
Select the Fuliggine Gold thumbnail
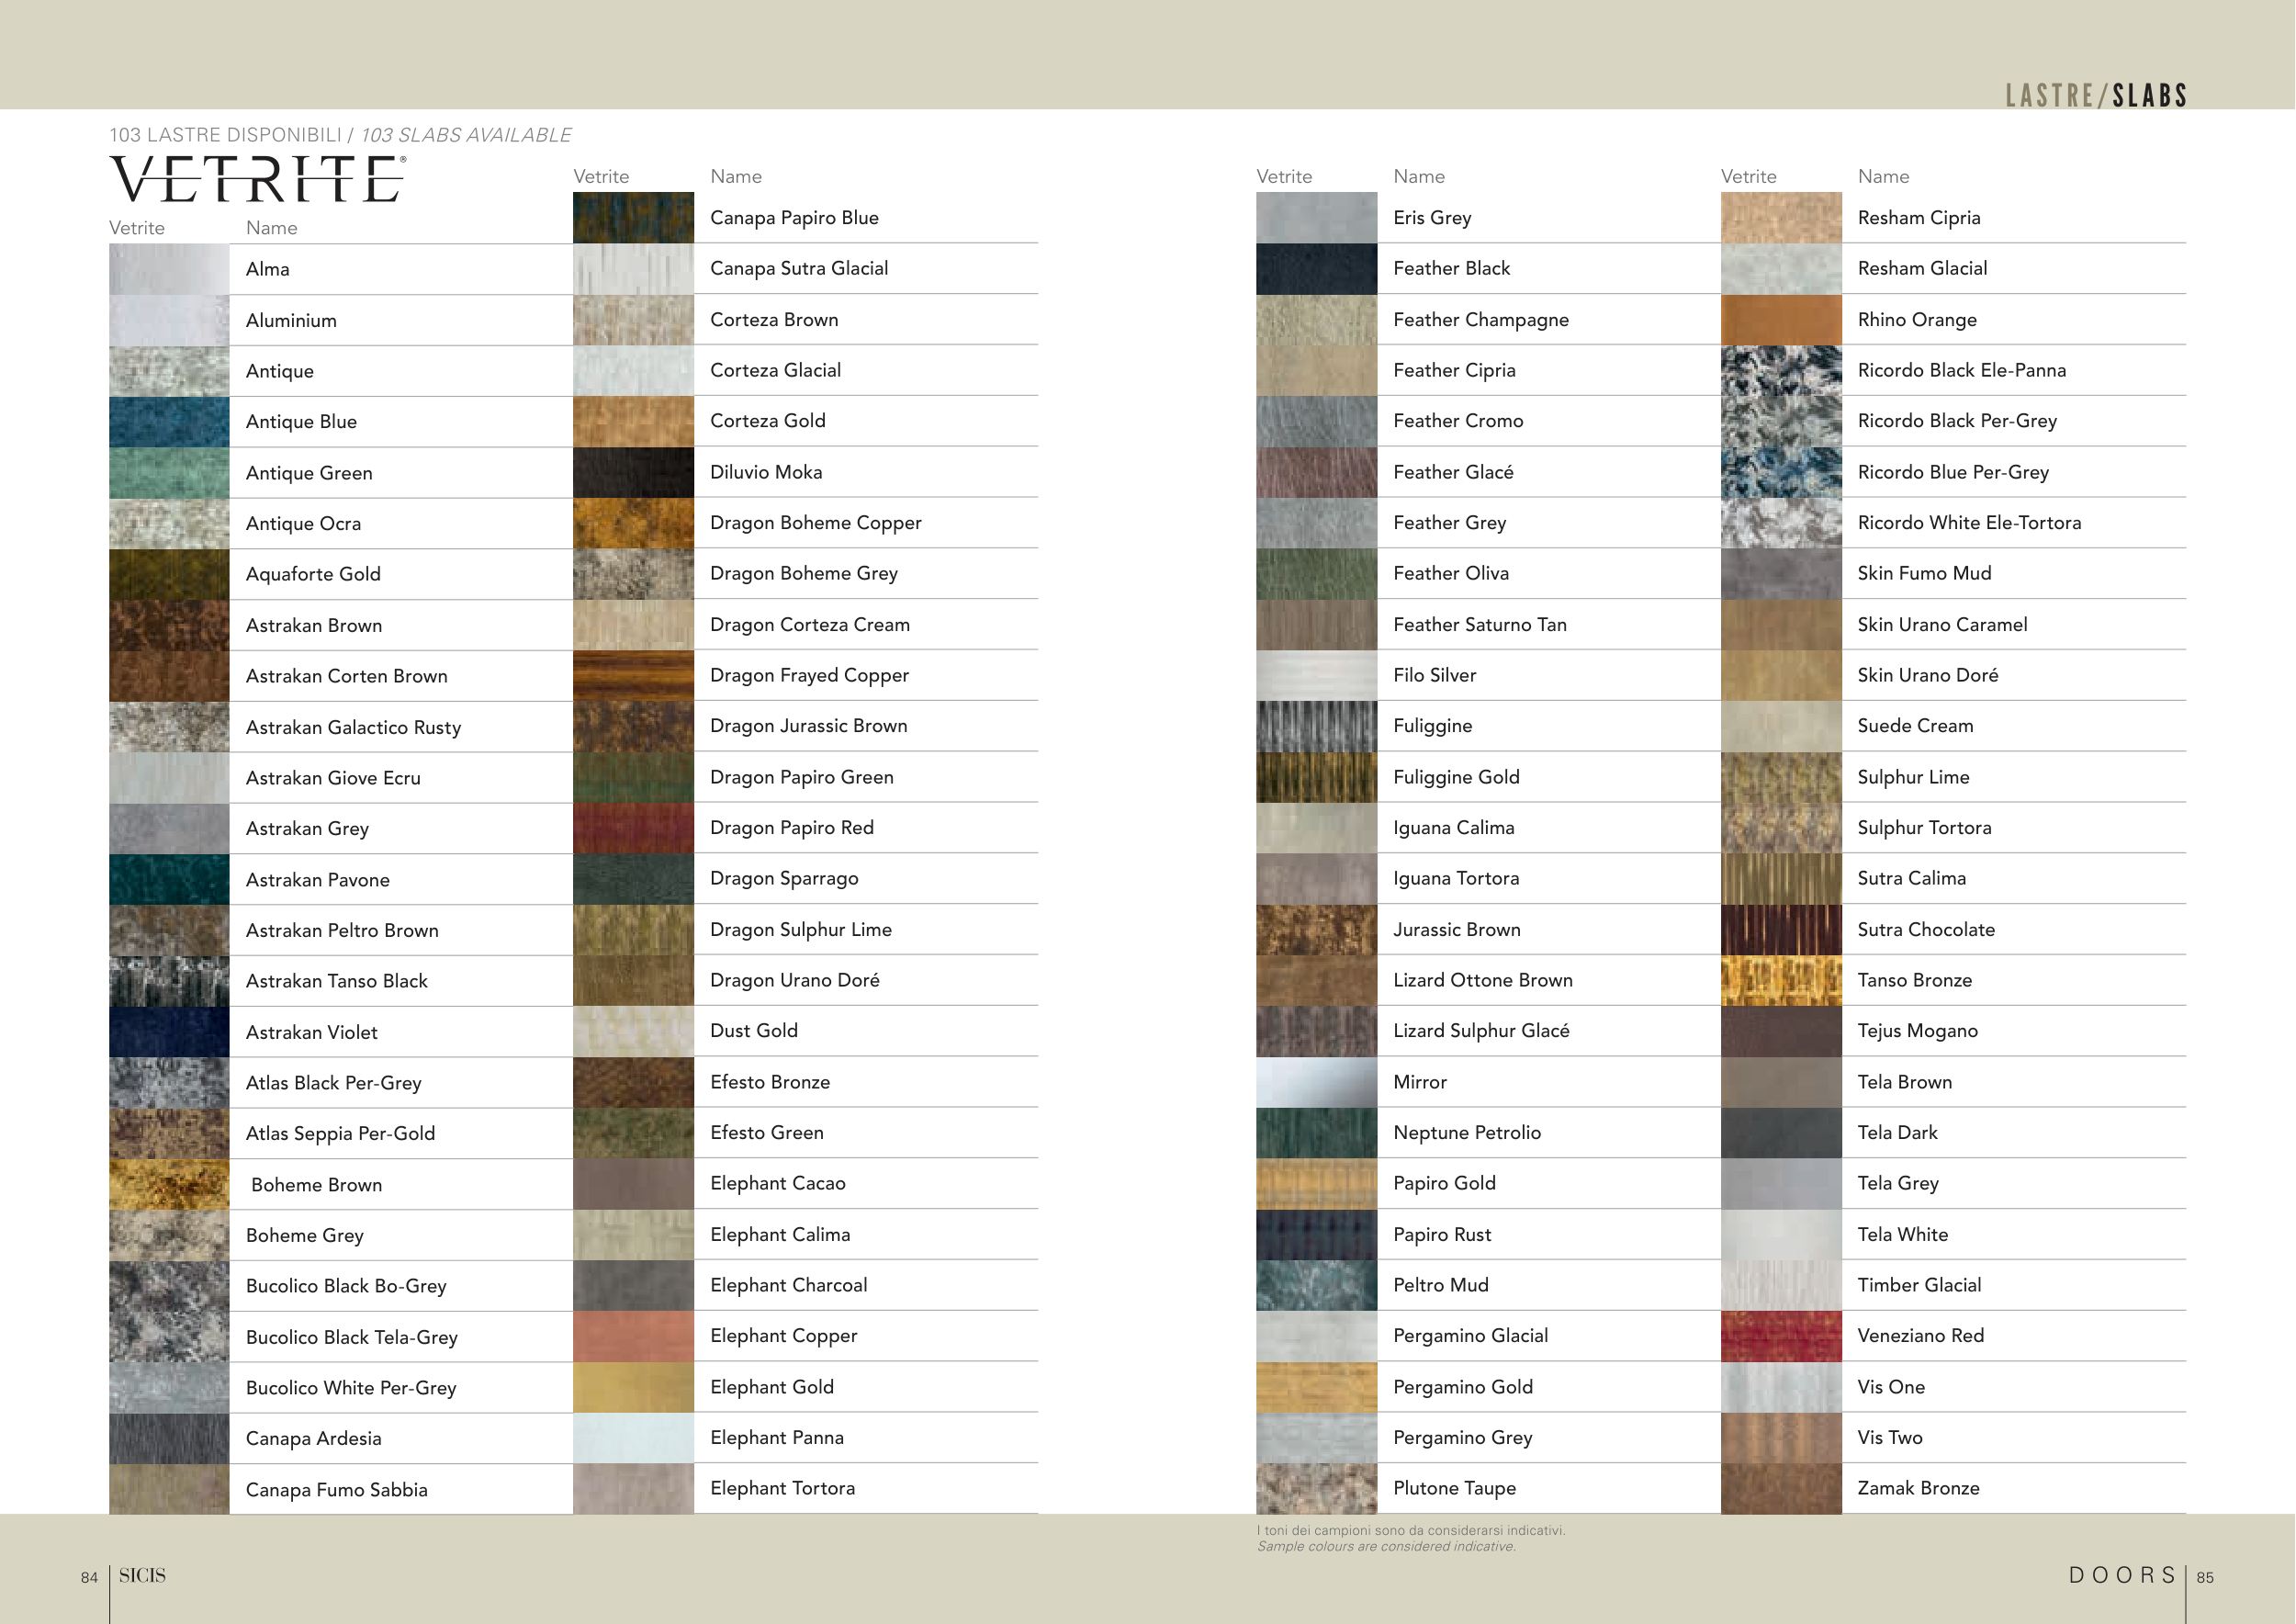pyautogui.click(x=1316, y=777)
